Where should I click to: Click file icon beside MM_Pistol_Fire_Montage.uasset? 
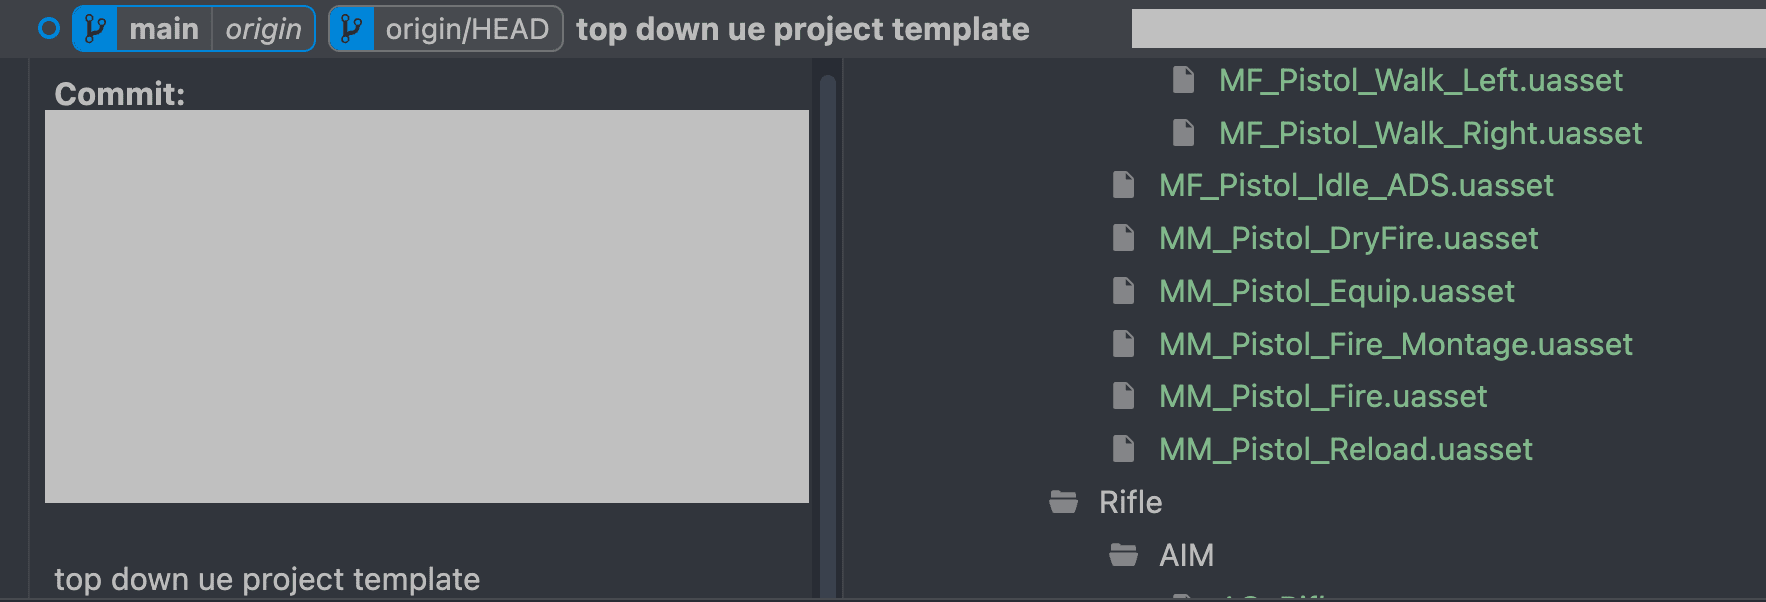pyautogui.click(x=1123, y=344)
